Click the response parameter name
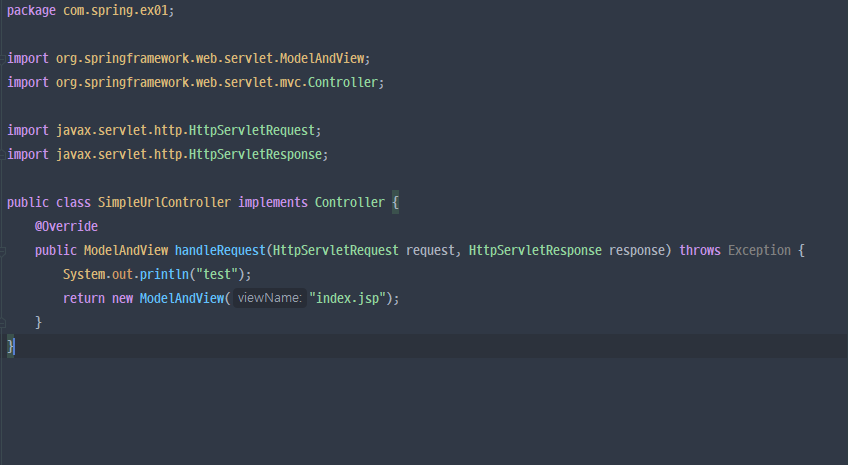848x465 pixels. tap(637, 250)
